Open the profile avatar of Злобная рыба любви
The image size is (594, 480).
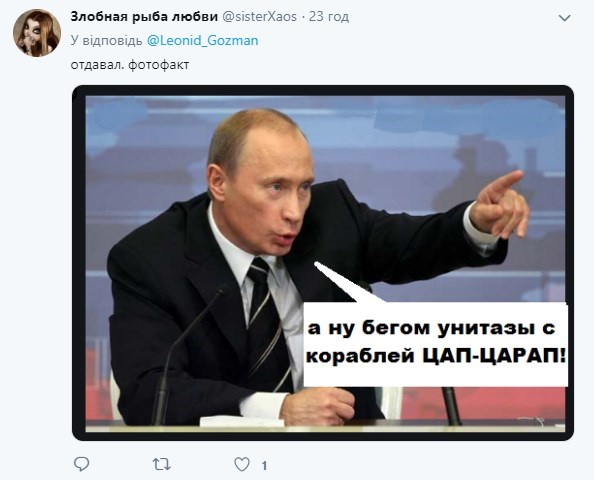tap(37, 33)
